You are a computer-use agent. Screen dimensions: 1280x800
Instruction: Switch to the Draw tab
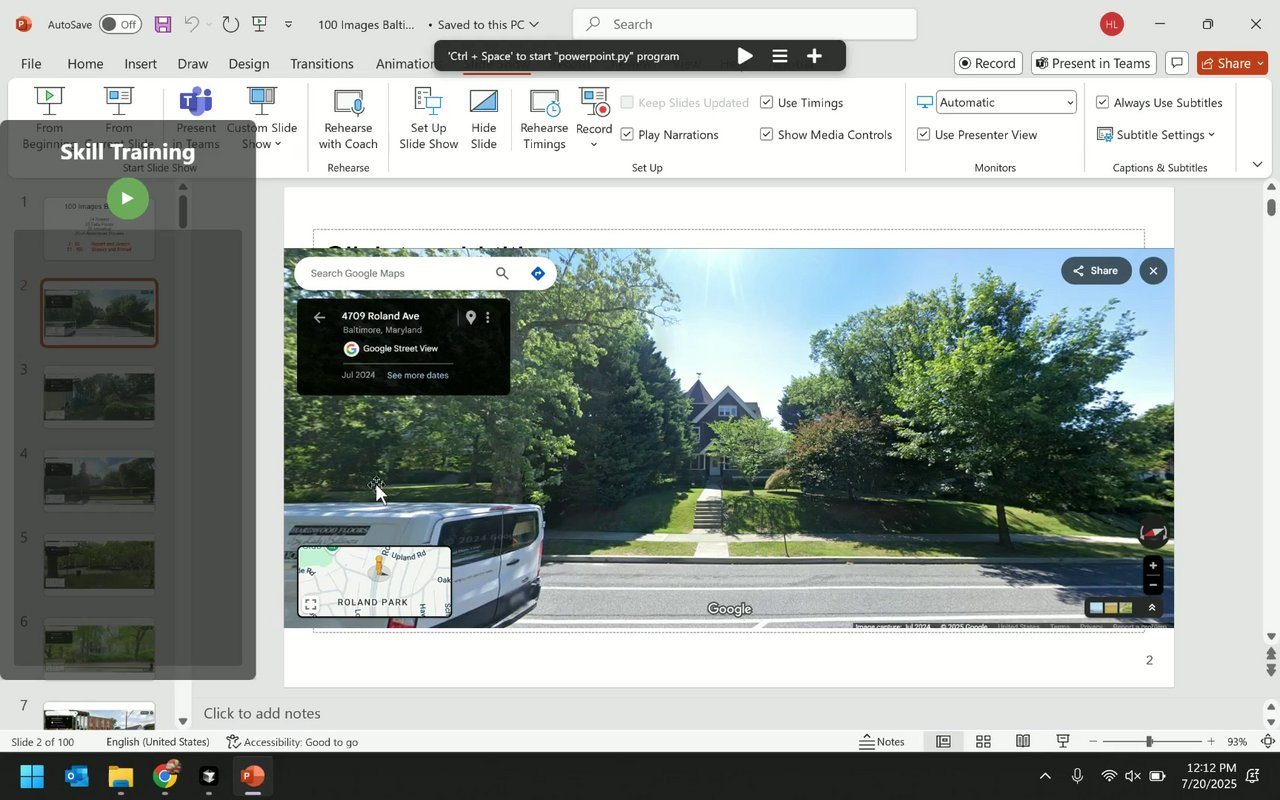[192, 63]
